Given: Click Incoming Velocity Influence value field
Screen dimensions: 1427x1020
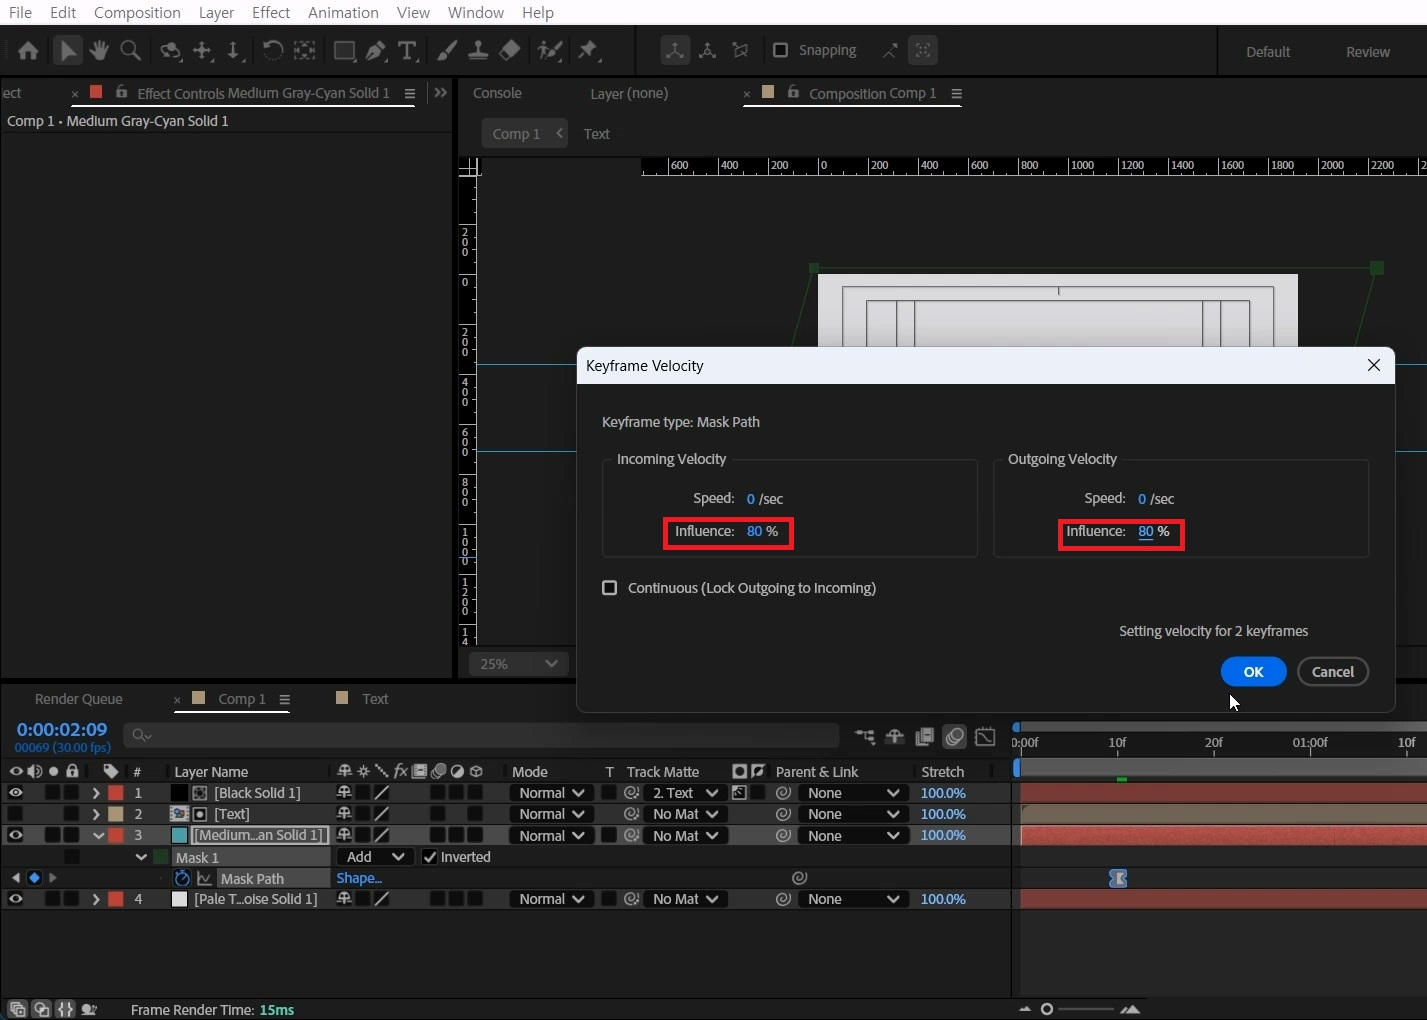Looking at the screenshot, I should pos(754,531).
